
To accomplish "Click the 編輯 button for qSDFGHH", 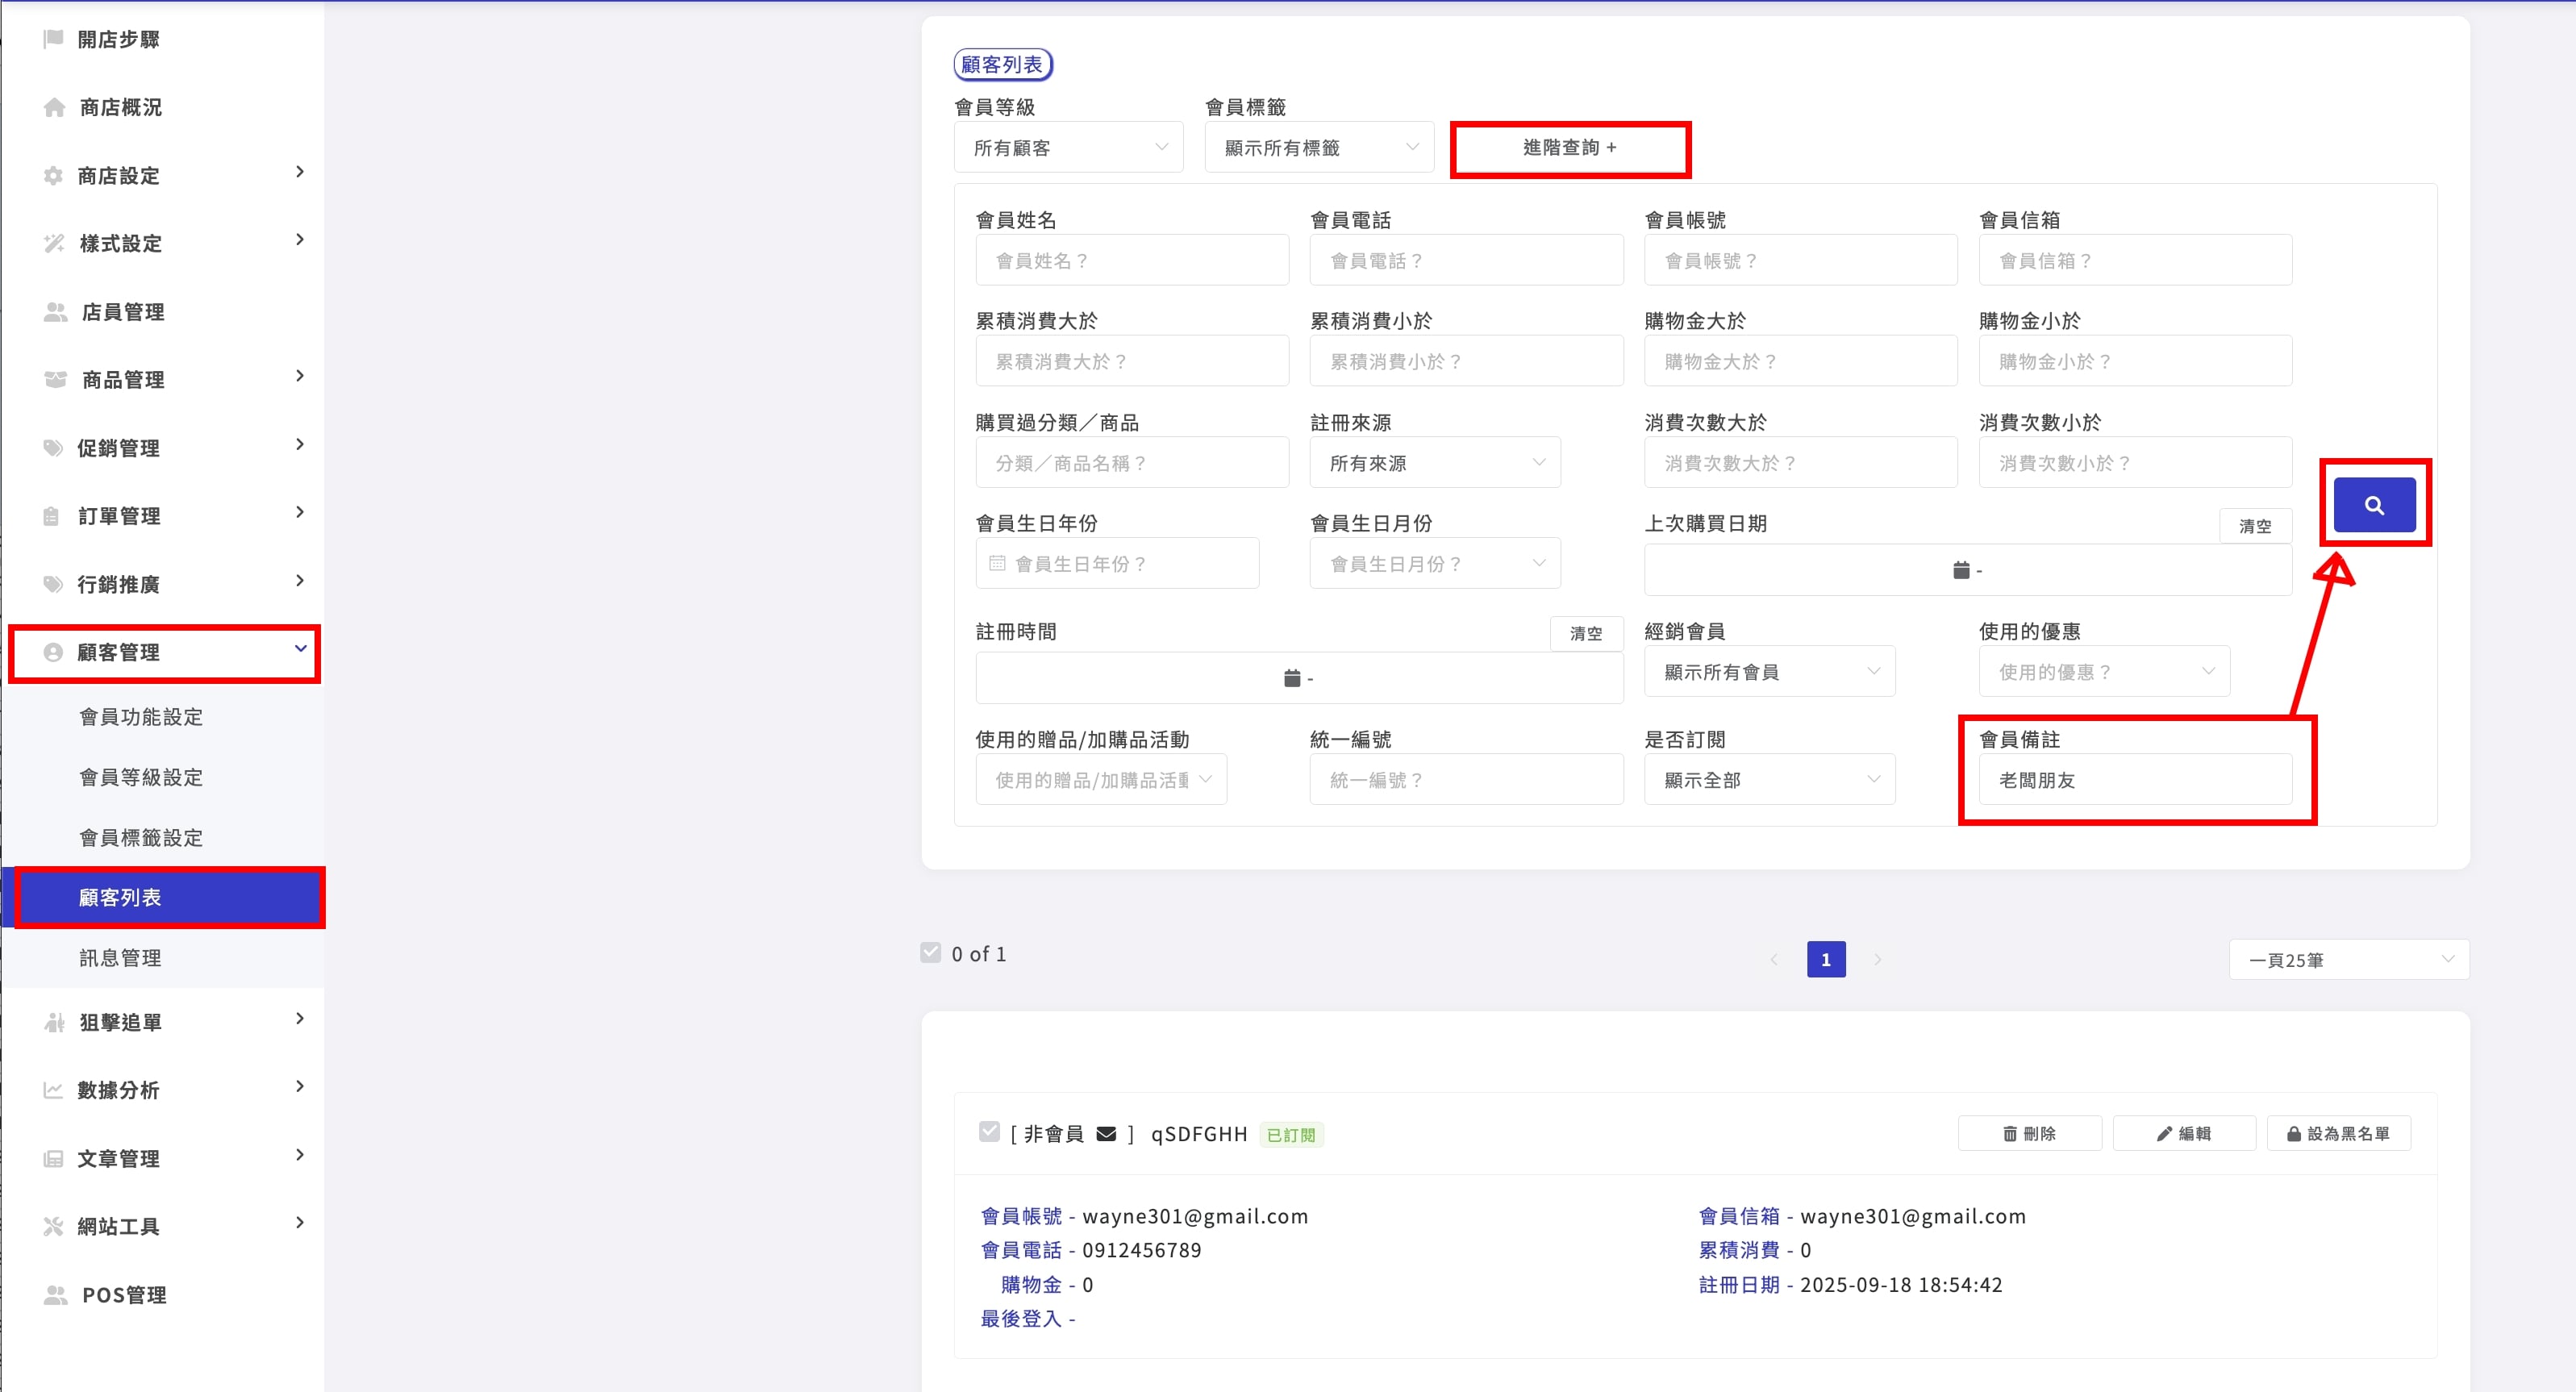I will [x=2184, y=1134].
